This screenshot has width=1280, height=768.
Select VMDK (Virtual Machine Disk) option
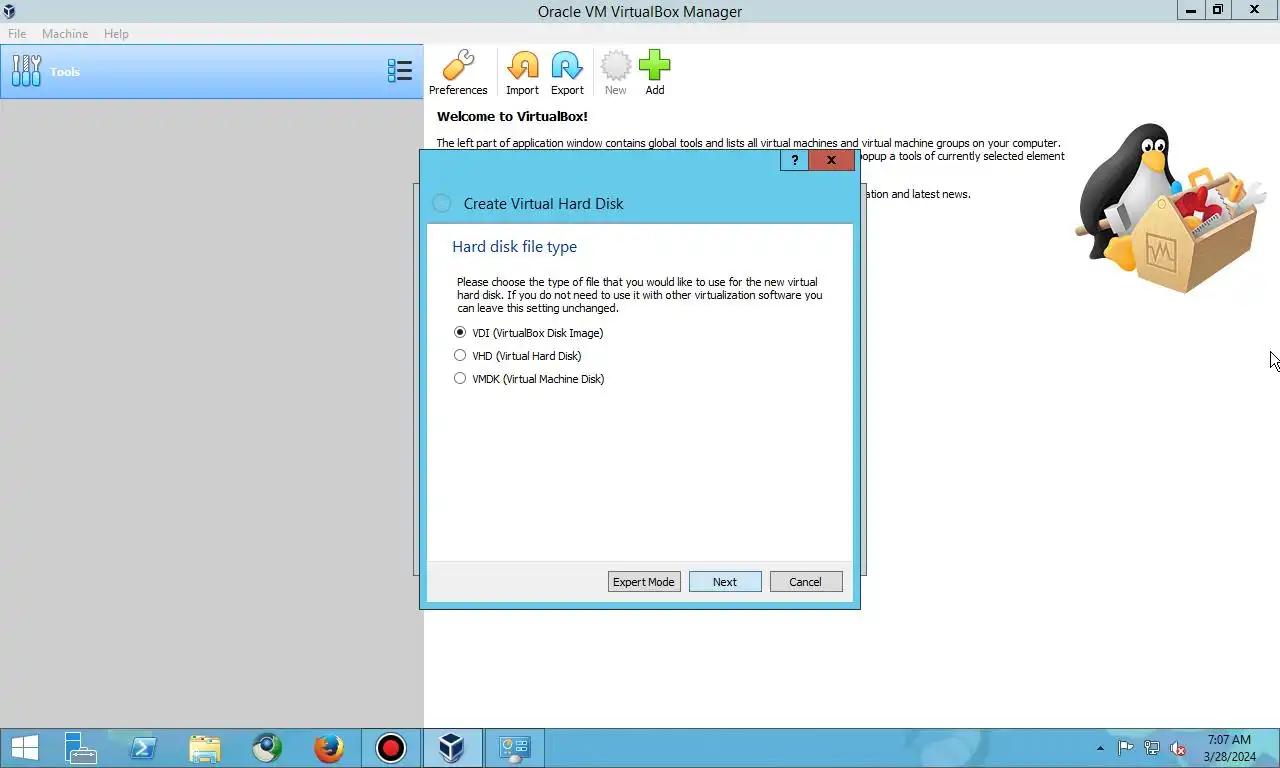point(530,379)
